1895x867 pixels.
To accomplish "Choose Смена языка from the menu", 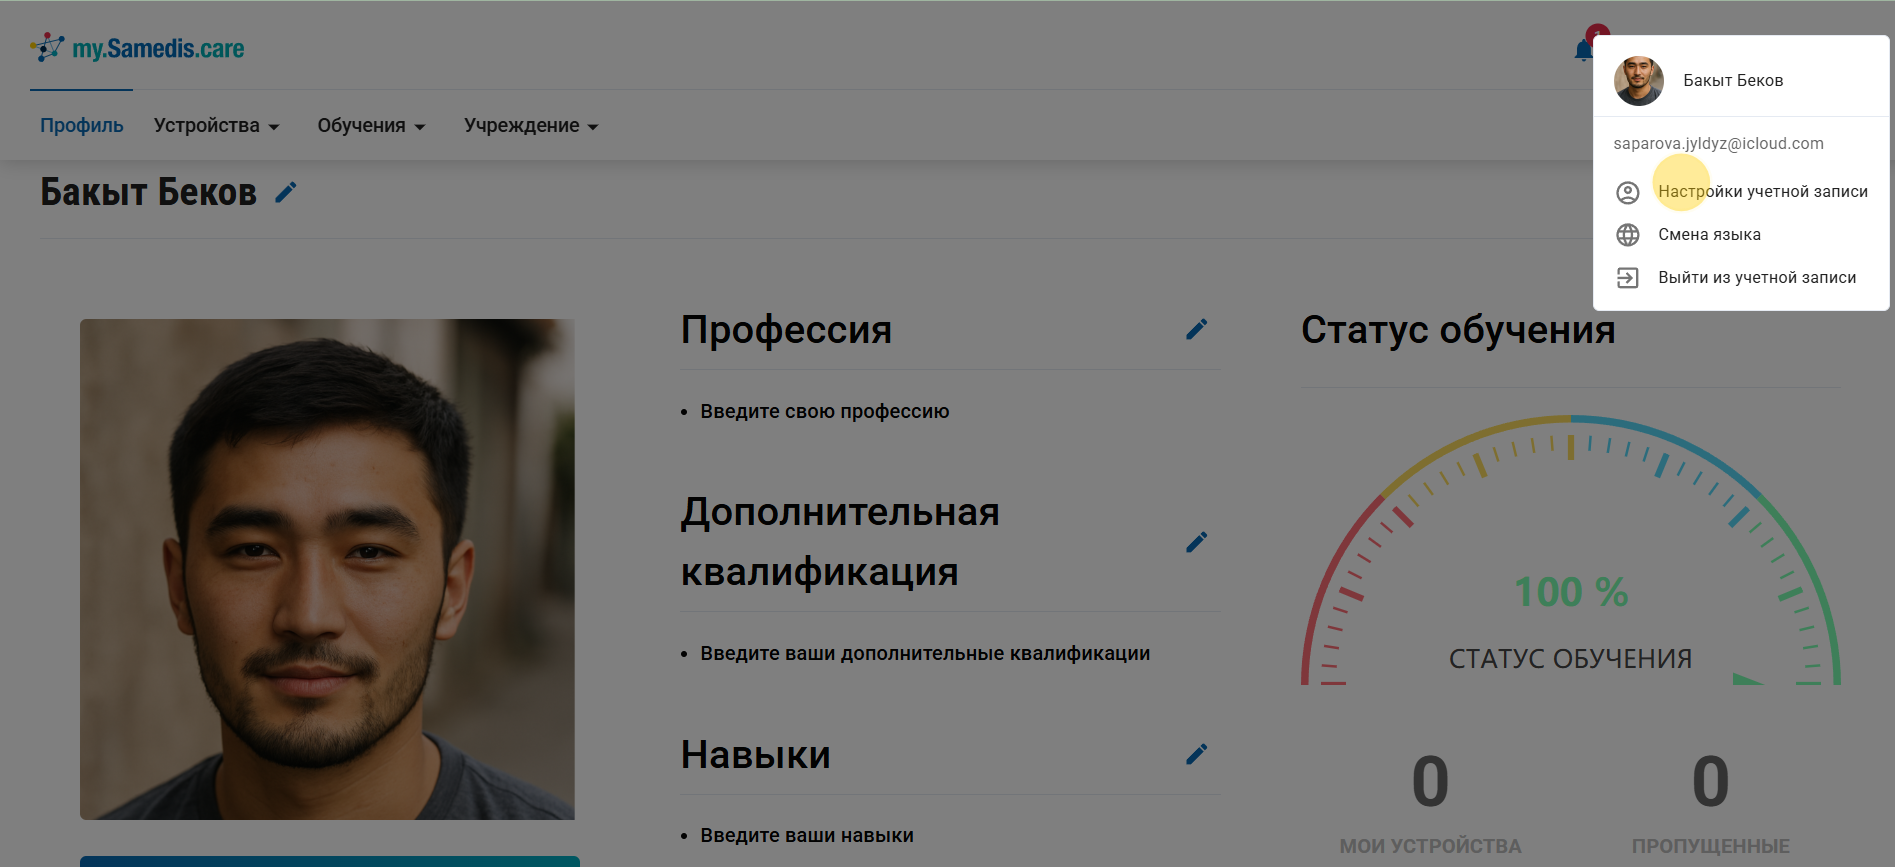I will click(1709, 235).
